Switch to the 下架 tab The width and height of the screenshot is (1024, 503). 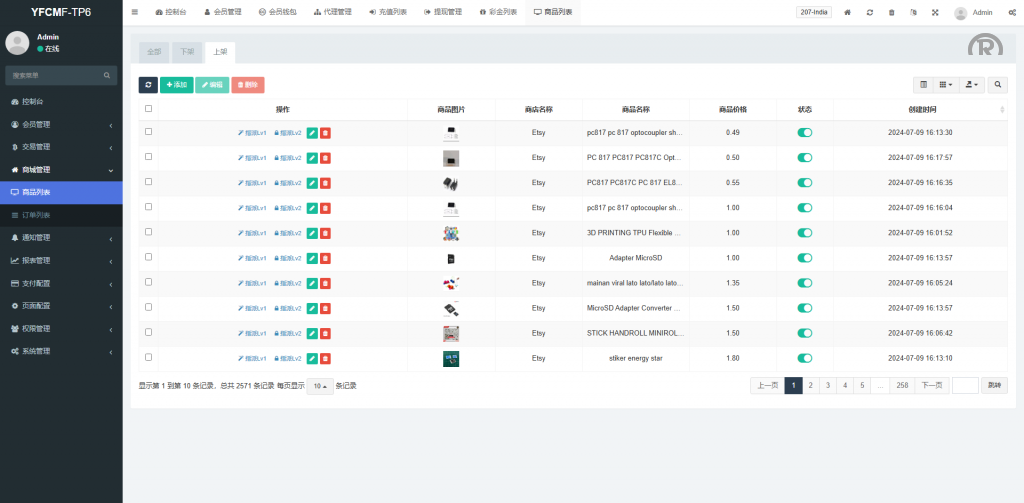tap(187, 52)
